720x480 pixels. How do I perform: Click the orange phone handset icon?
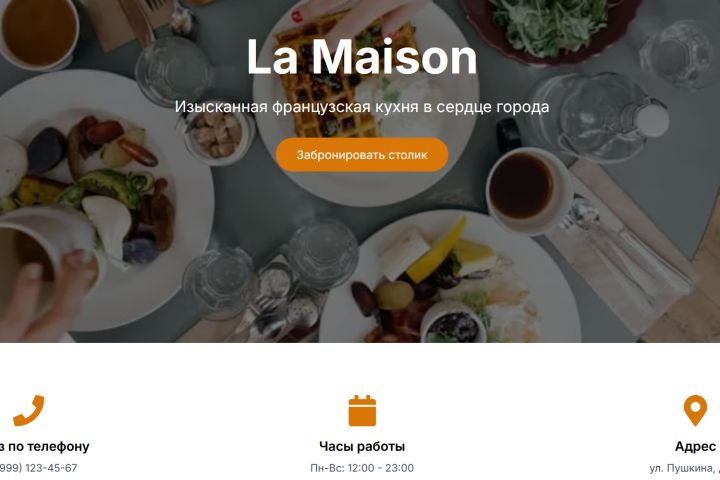(28, 410)
